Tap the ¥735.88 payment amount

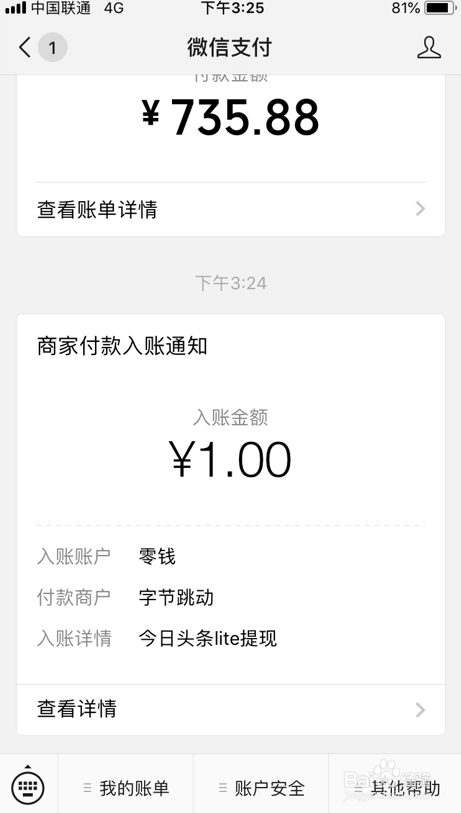(231, 118)
